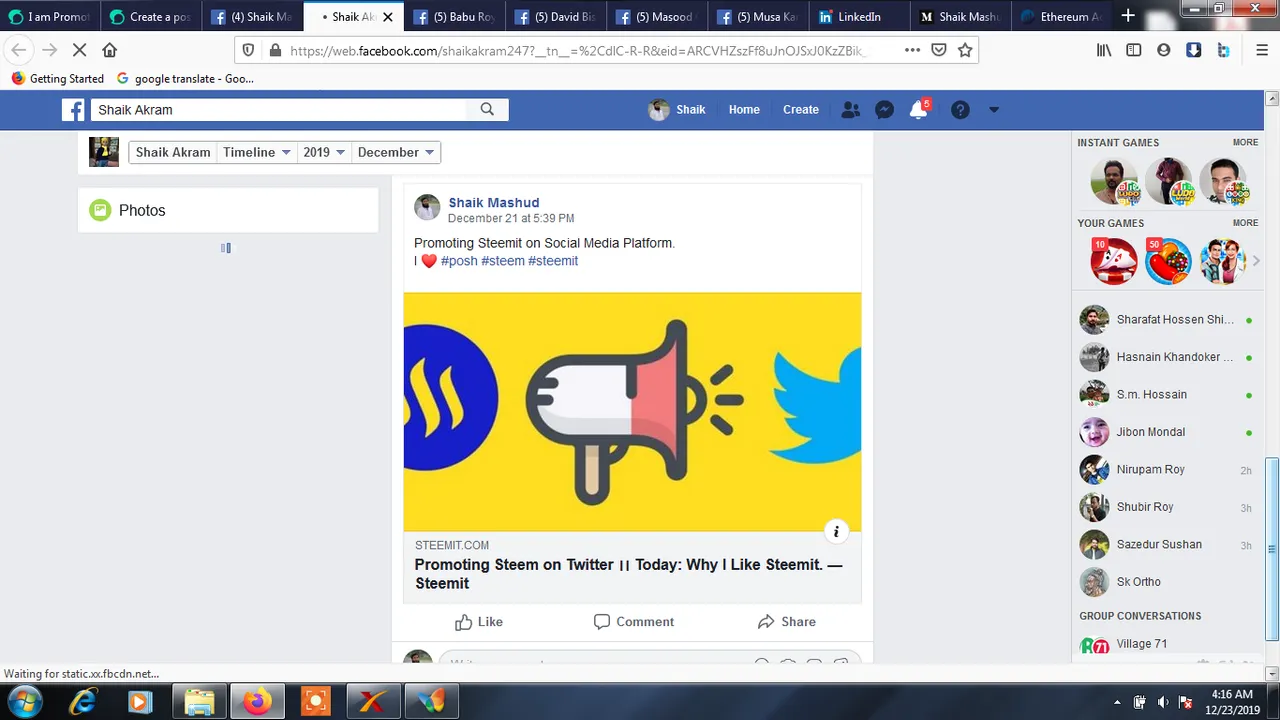Open the Steemit article link title
Viewport: 1280px width, 720px height.
629,574
